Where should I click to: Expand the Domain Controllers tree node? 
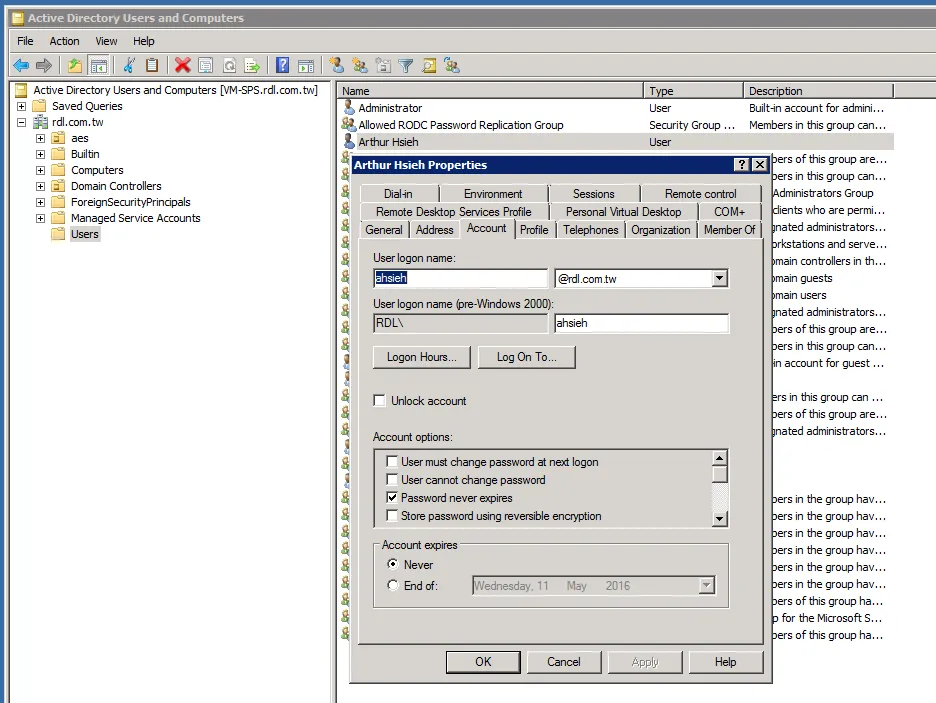click(40, 186)
